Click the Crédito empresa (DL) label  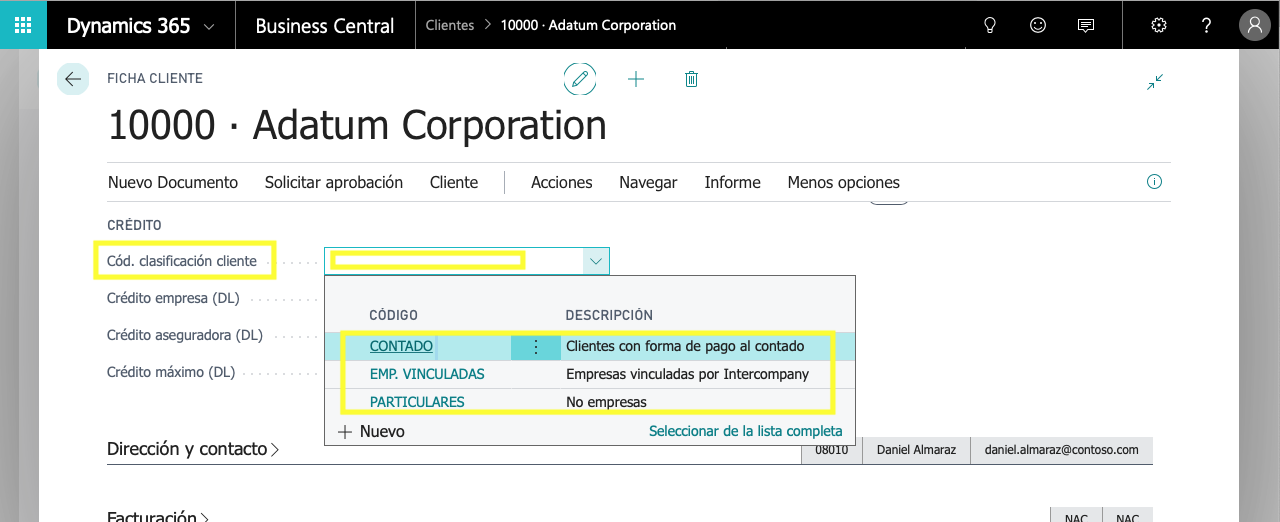point(173,298)
